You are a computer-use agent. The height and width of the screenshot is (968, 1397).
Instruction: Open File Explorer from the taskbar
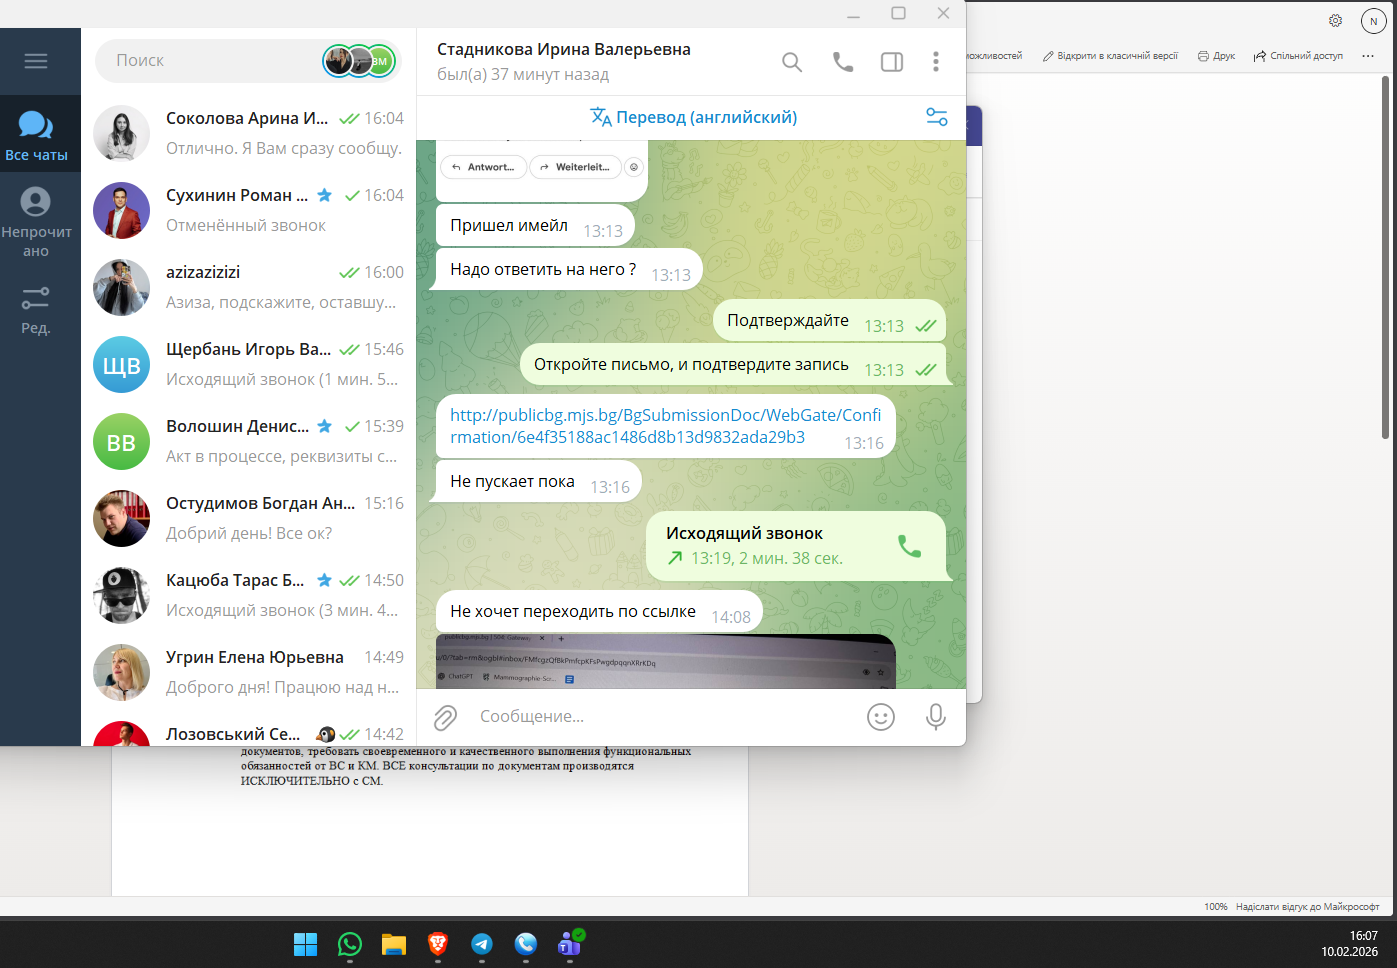pyautogui.click(x=394, y=944)
